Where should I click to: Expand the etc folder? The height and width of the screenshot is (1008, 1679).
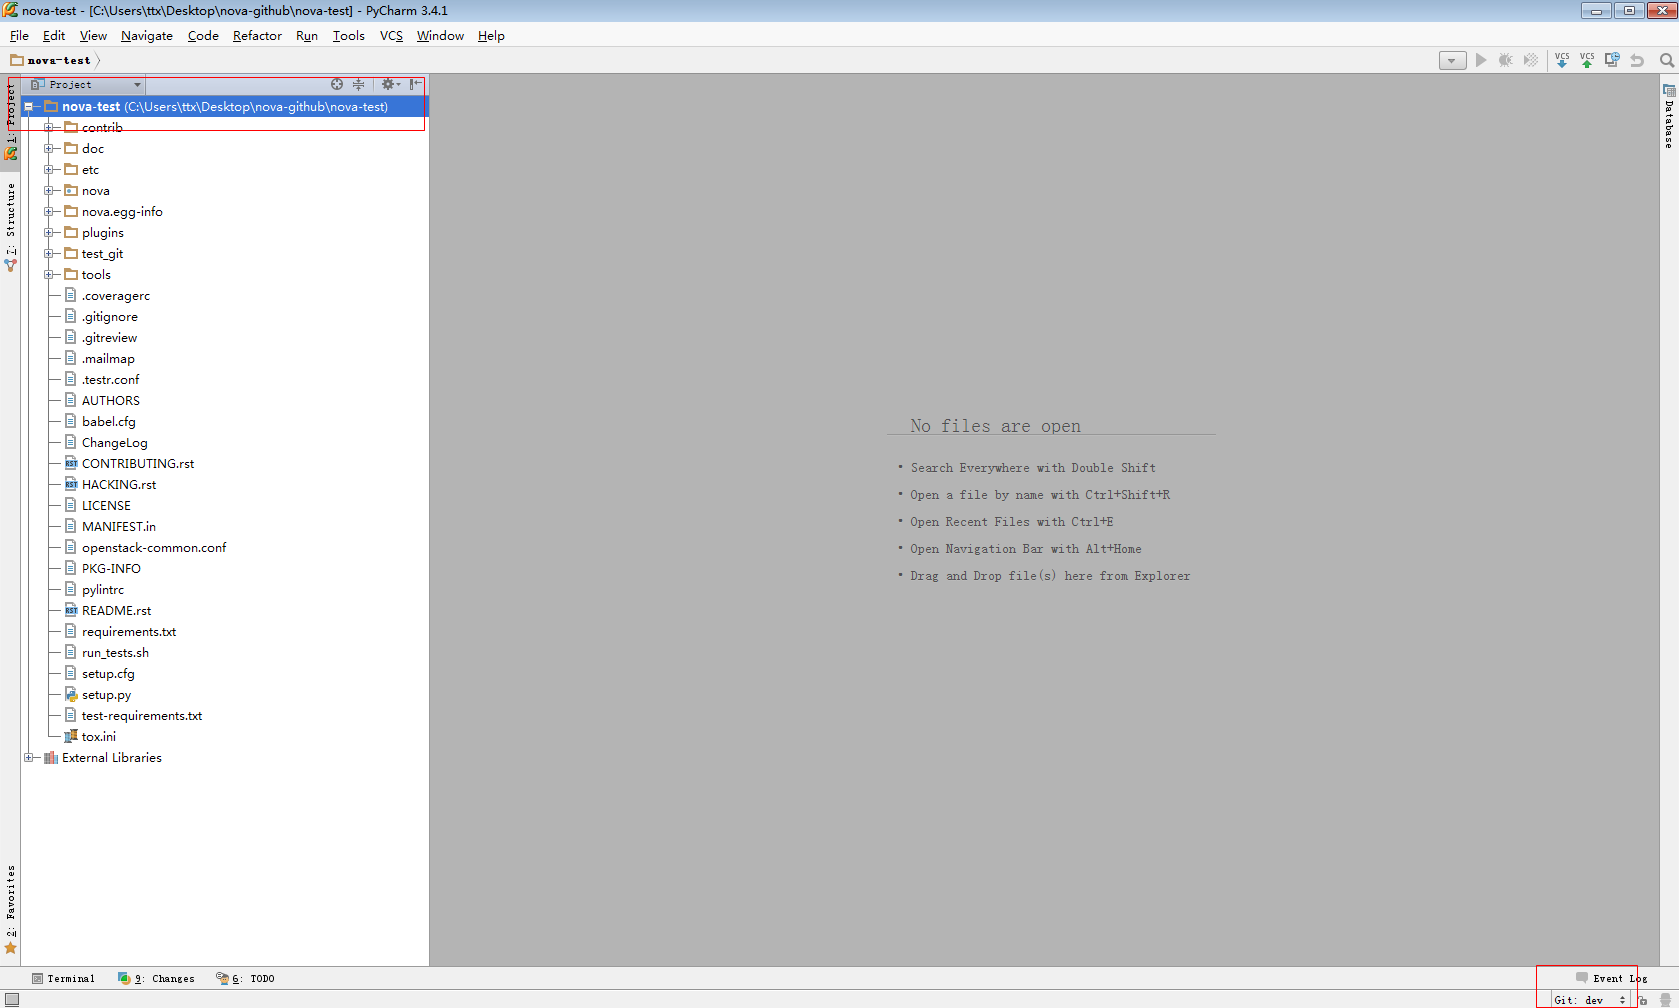pos(48,169)
